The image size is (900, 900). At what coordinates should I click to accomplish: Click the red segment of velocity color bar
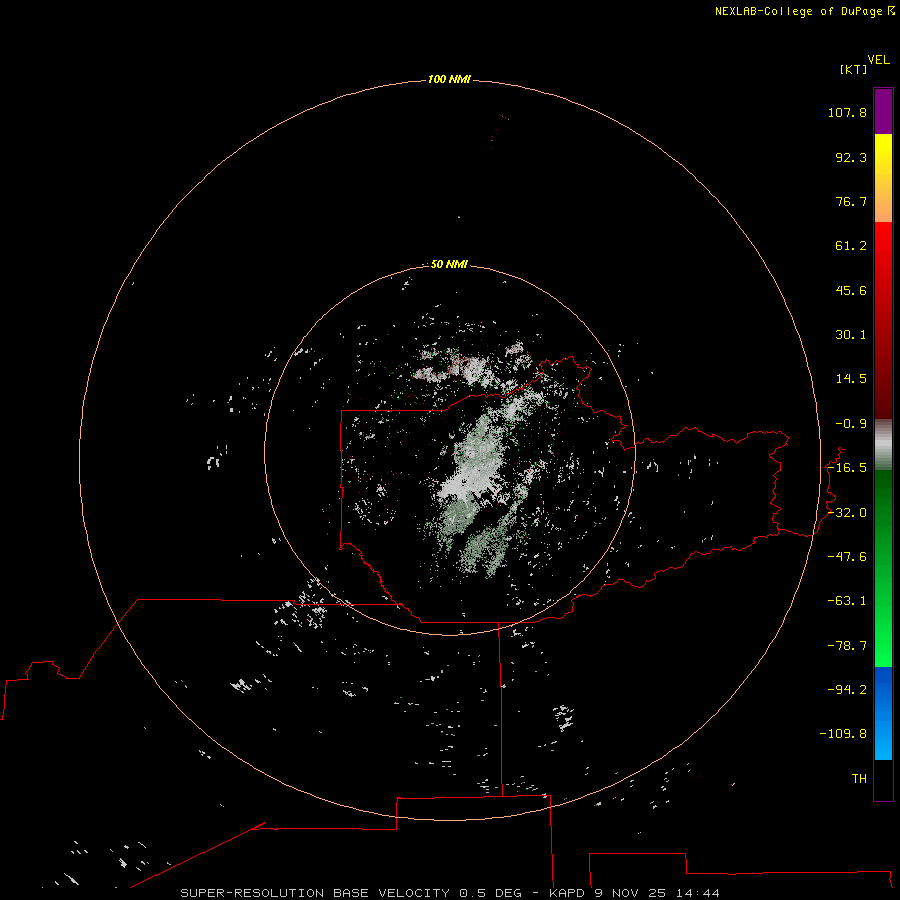click(x=883, y=320)
